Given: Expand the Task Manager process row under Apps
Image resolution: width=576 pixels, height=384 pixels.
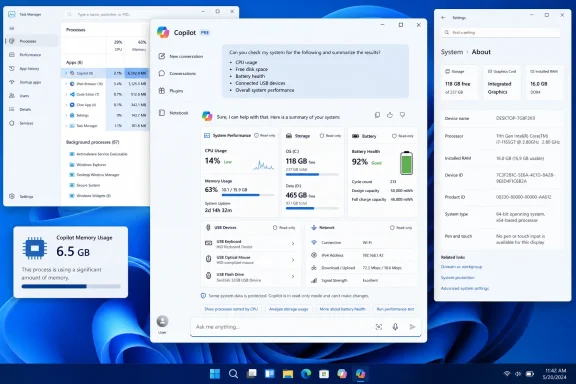Looking at the screenshot, I should (x=66, y=126).
